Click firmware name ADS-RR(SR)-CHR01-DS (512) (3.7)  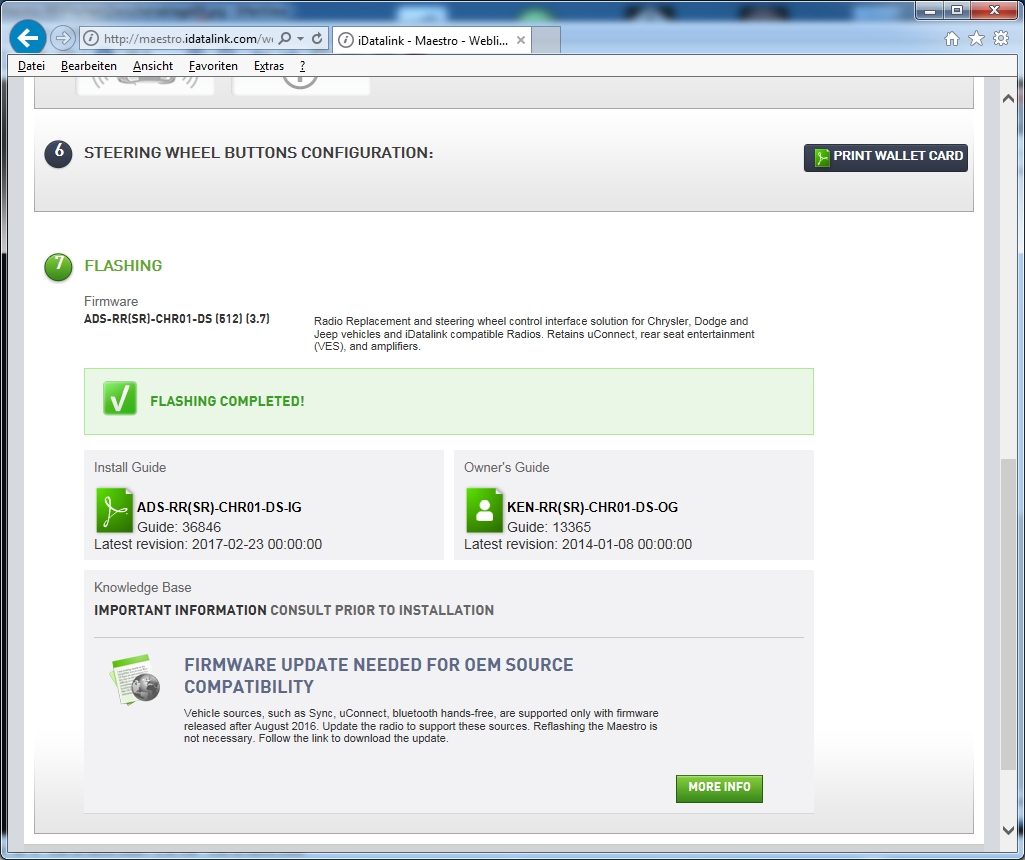176,319
